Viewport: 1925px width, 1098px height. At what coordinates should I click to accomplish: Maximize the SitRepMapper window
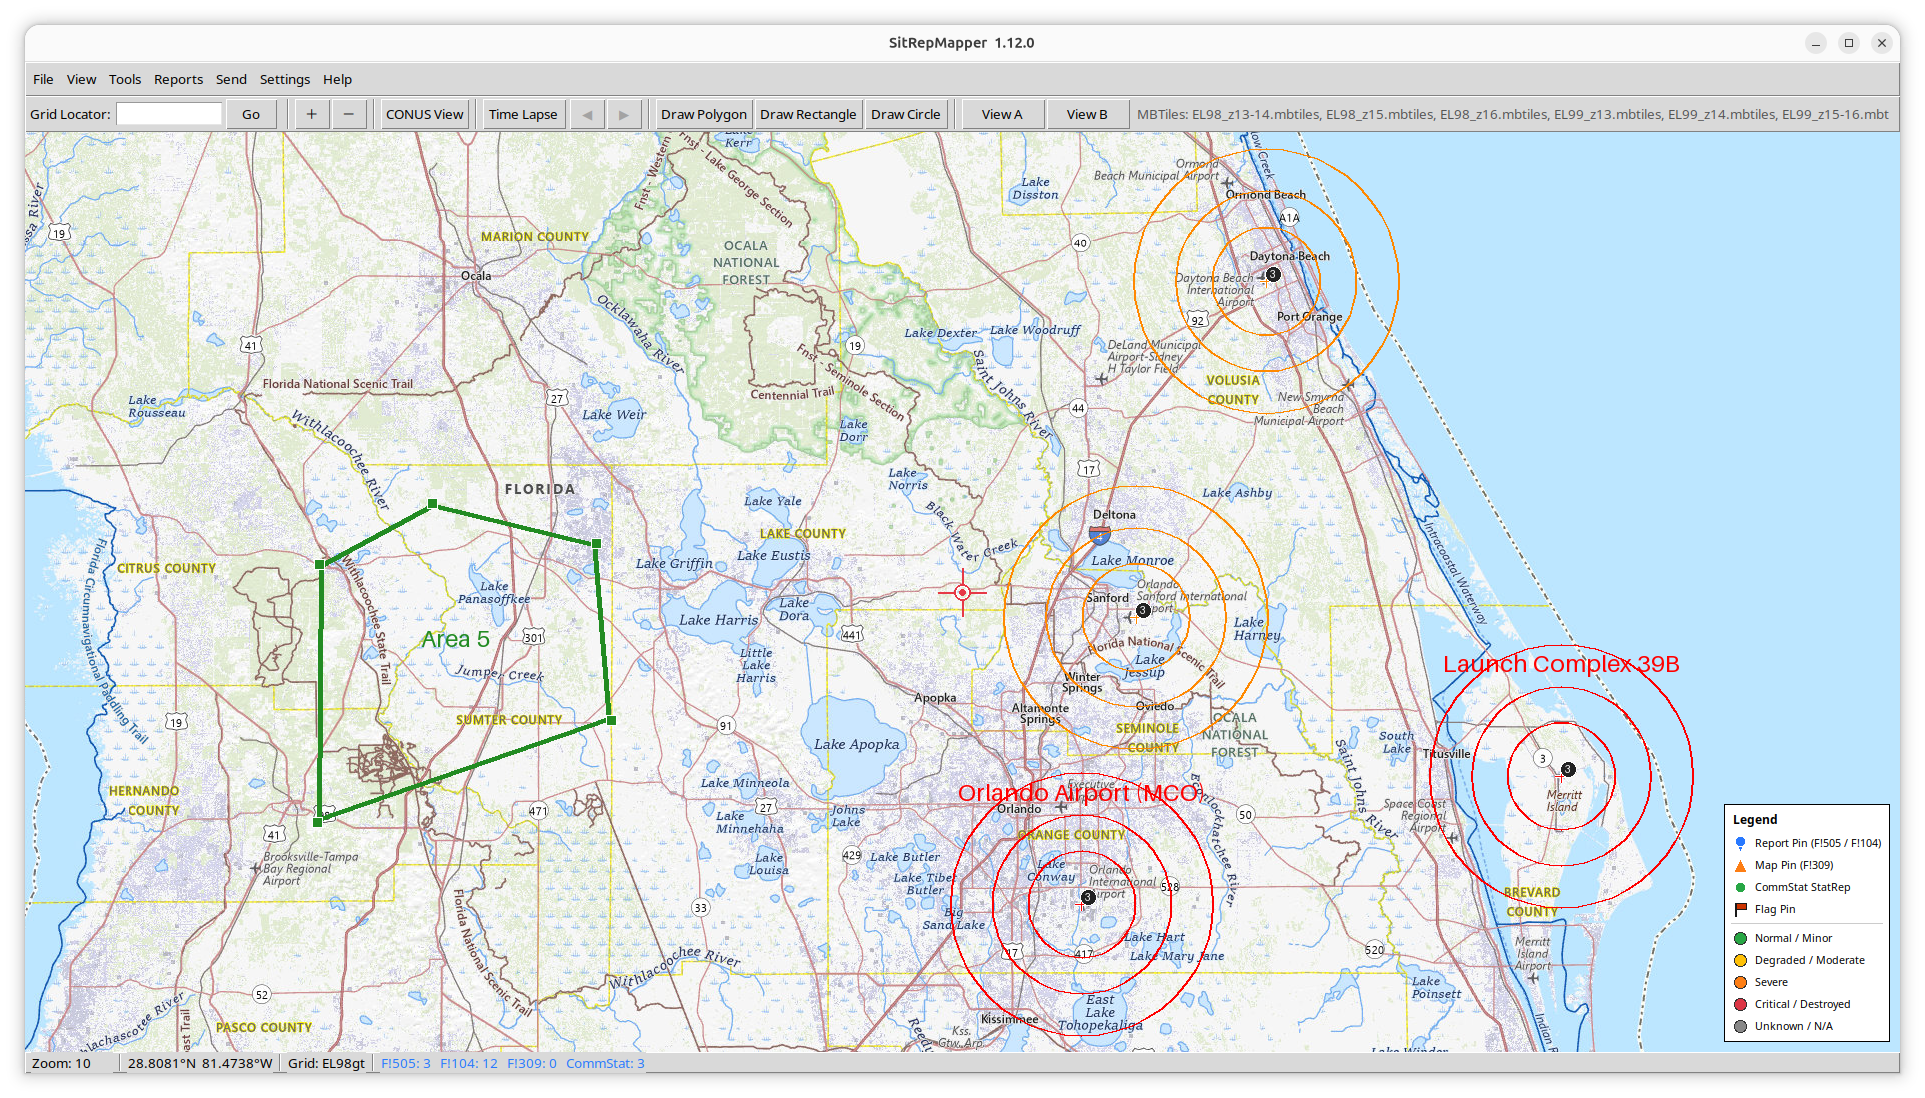(x=1849, y=43)
